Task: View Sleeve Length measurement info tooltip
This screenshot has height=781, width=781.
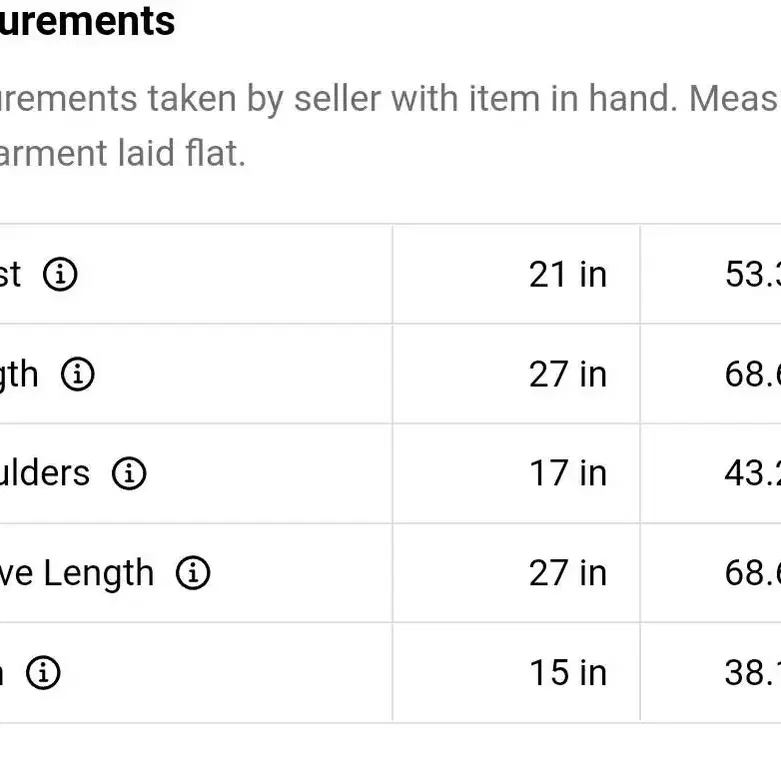Action: click(193, 573)
